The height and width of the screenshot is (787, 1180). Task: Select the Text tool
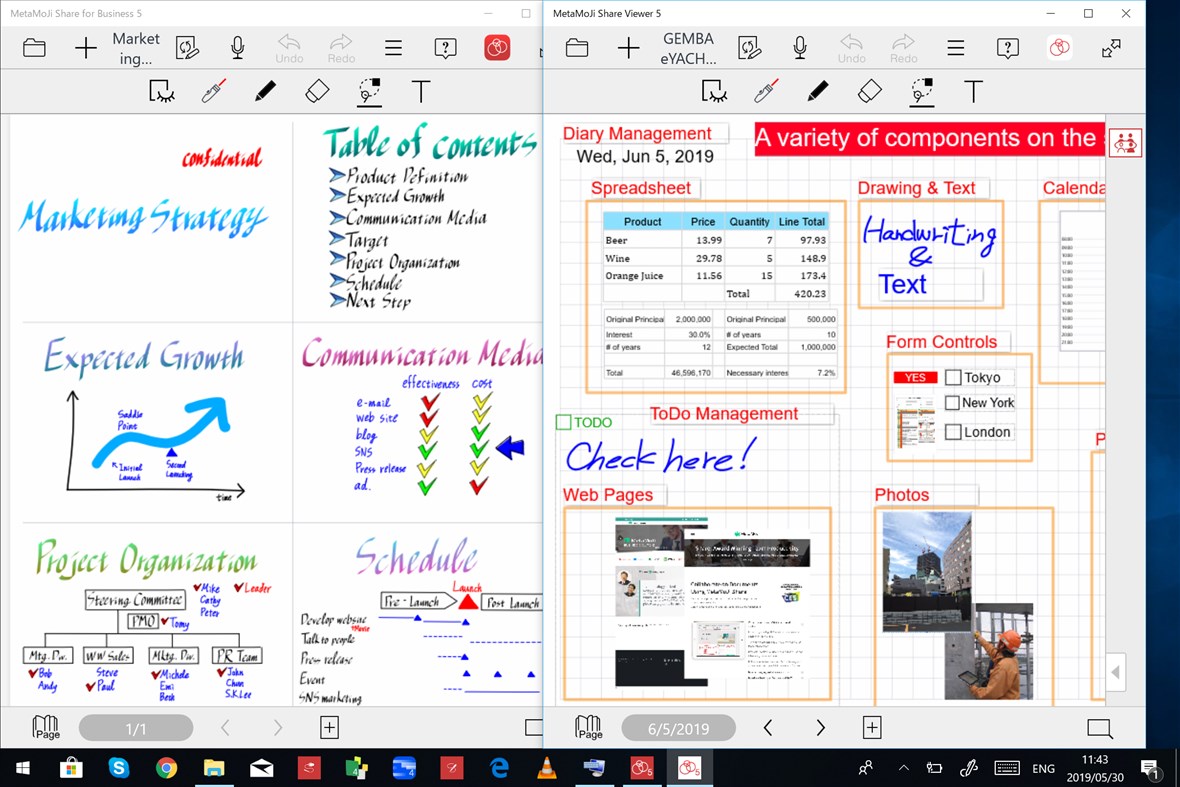(x=973, y=91)
